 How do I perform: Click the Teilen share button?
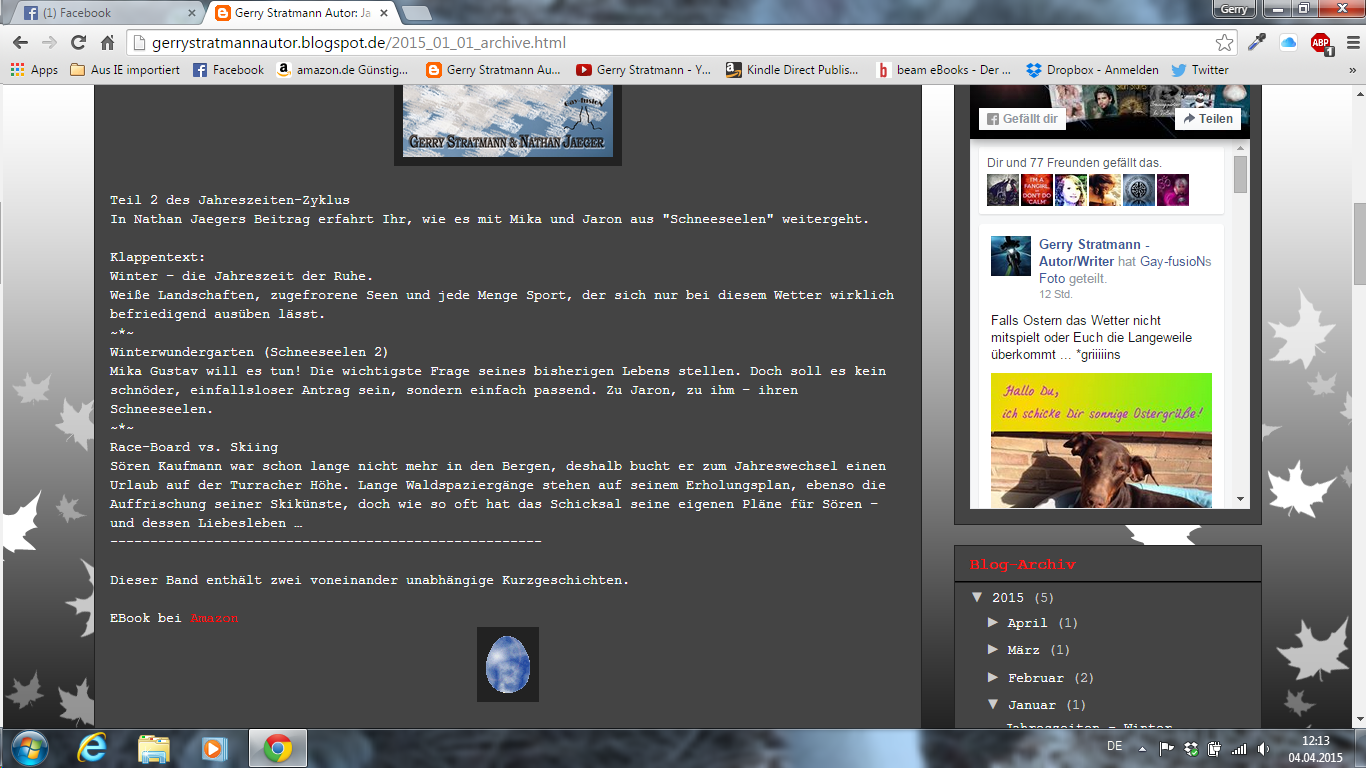[1208, 118]
